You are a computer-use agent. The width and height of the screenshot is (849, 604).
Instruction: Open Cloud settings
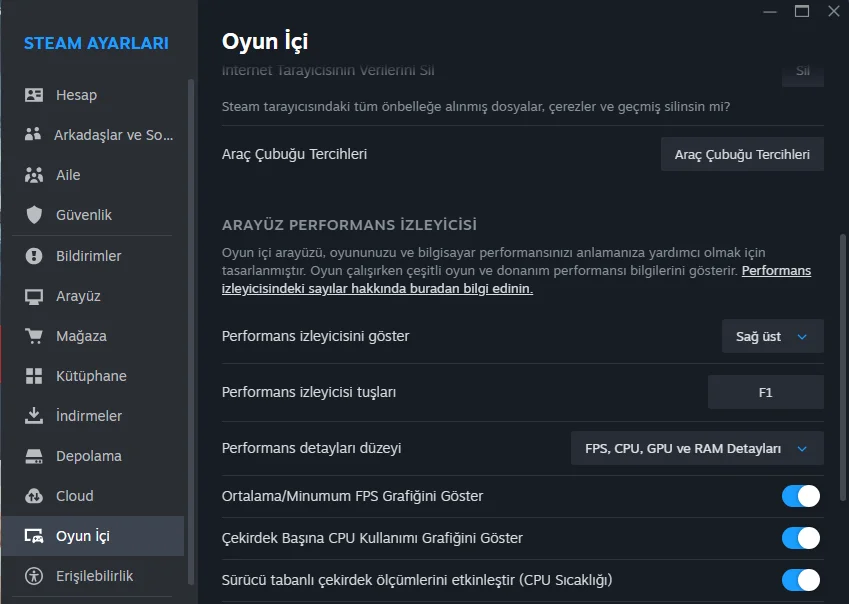(x=93, y=496)
